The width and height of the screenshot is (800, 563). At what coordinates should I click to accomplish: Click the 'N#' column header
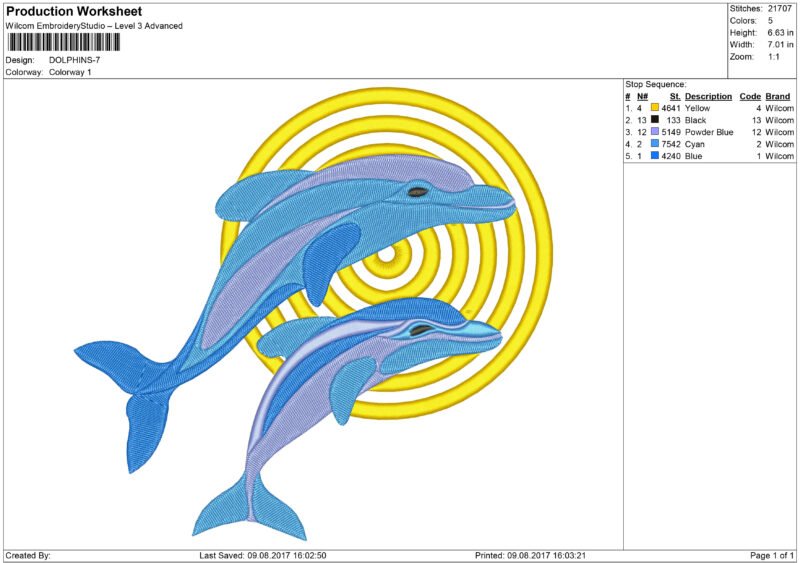642,96
